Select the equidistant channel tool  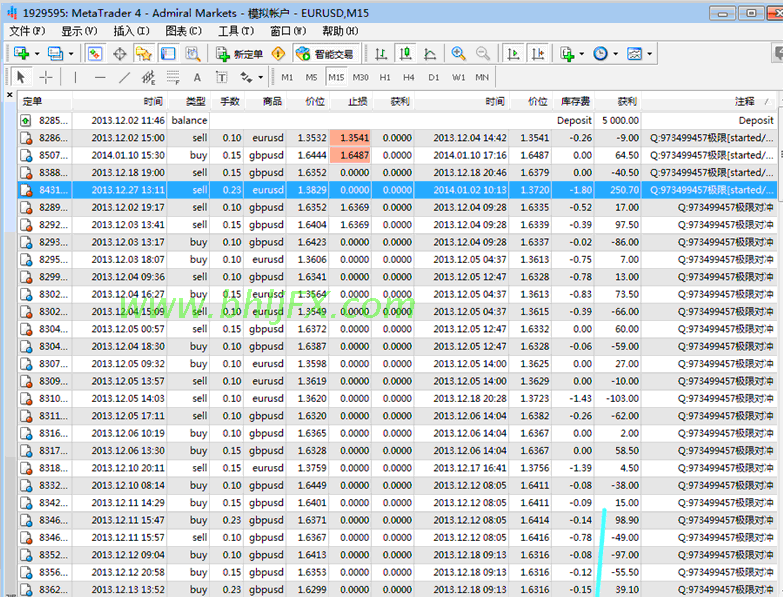coord(149,77)
